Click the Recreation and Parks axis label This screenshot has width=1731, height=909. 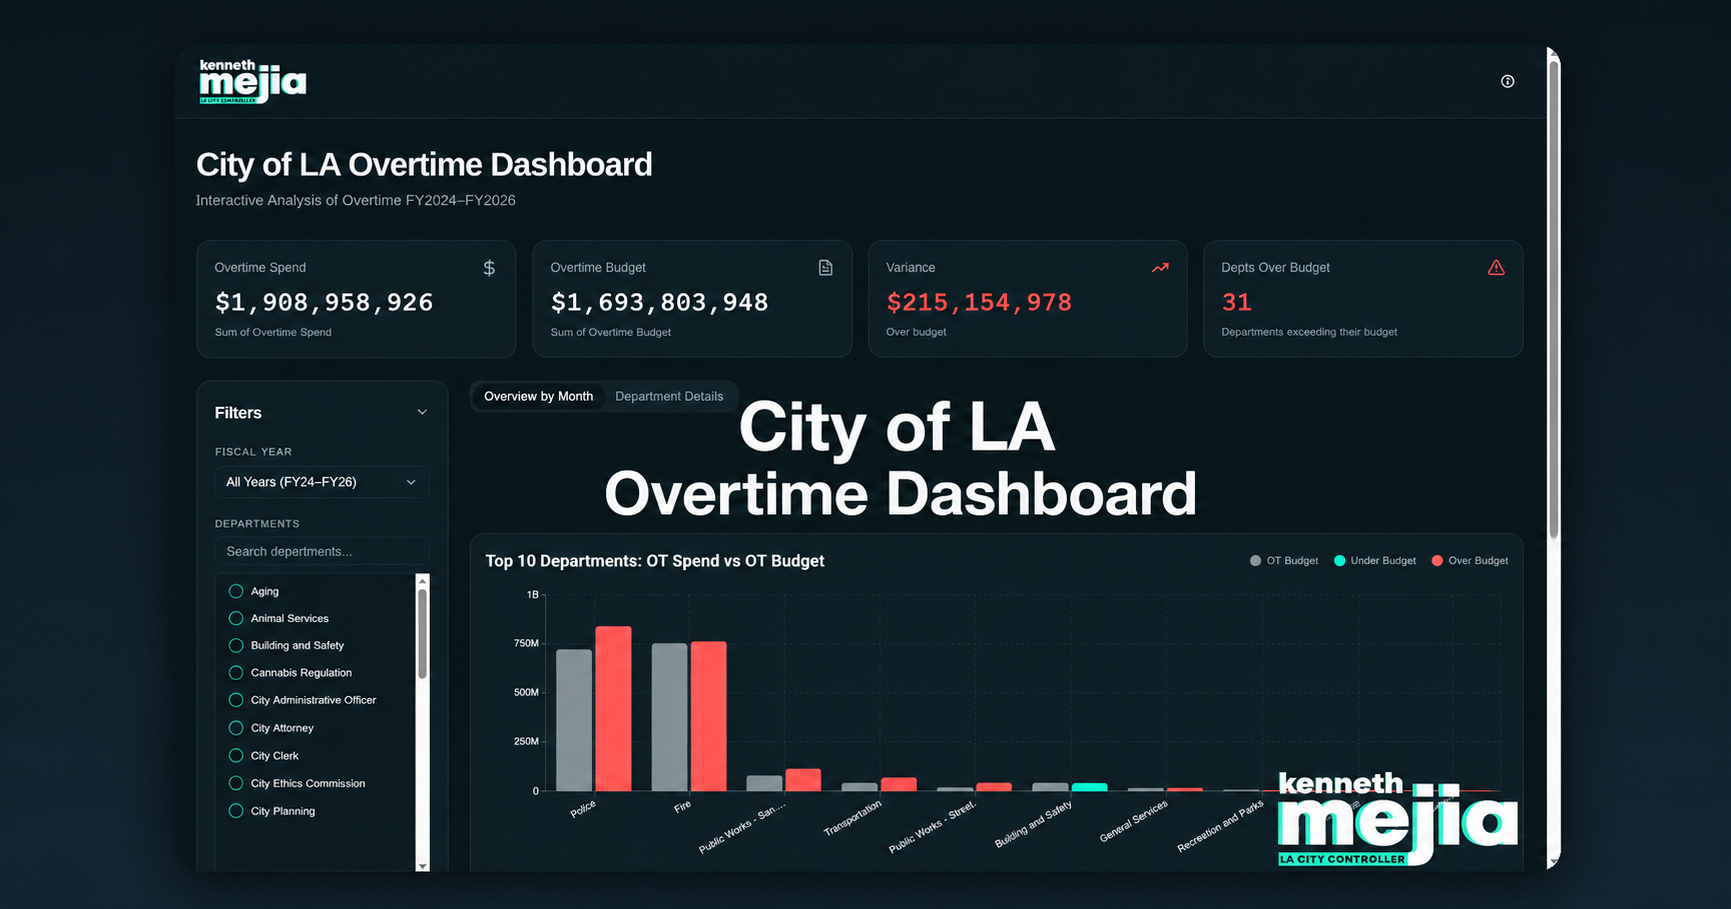(x=1220, y=826)
